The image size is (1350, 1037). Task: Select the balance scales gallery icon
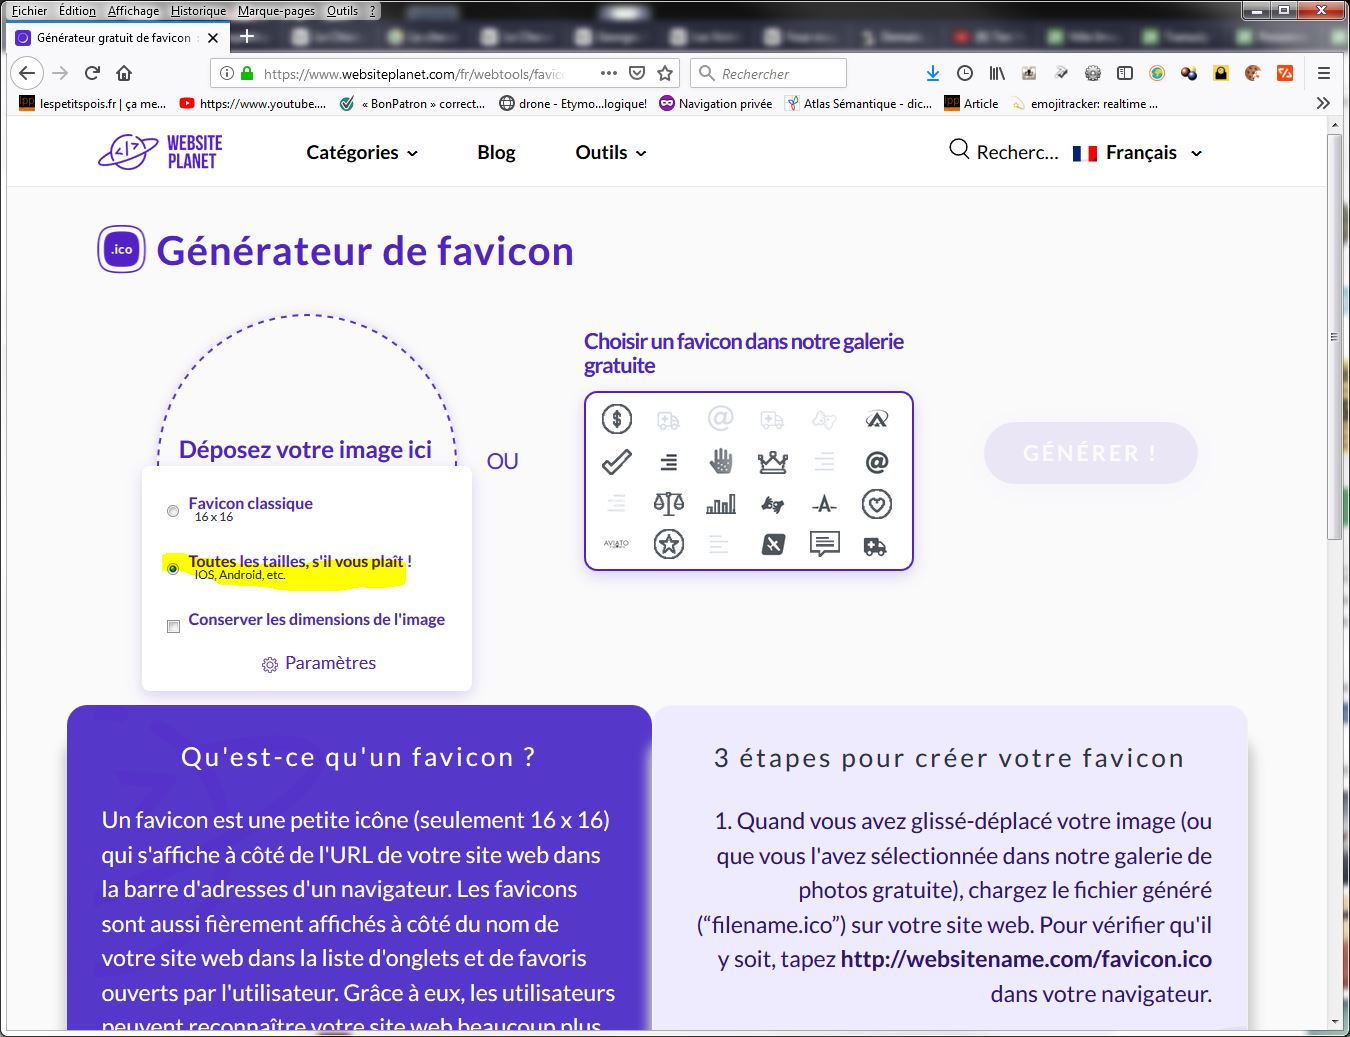668,504
